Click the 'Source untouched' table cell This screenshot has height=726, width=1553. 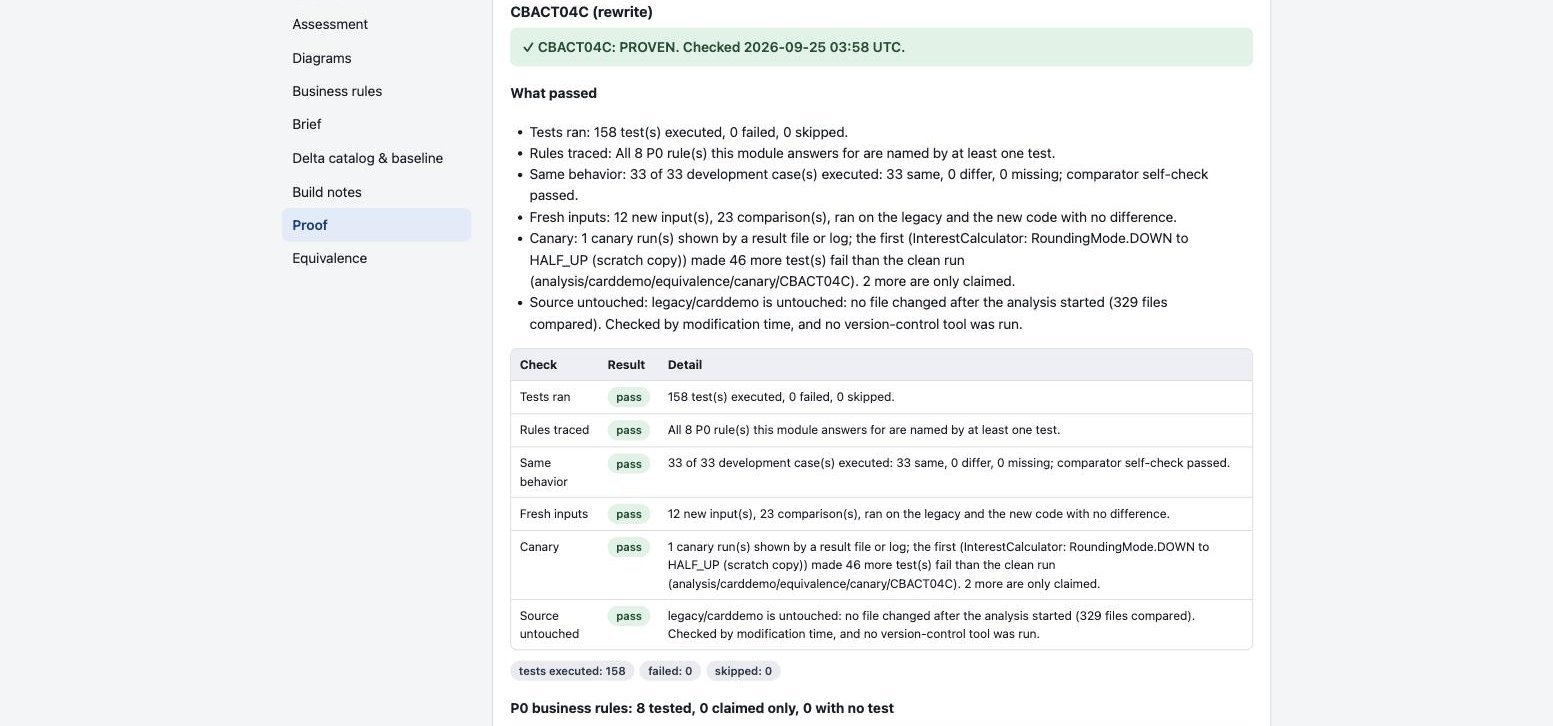pos(554,625)
